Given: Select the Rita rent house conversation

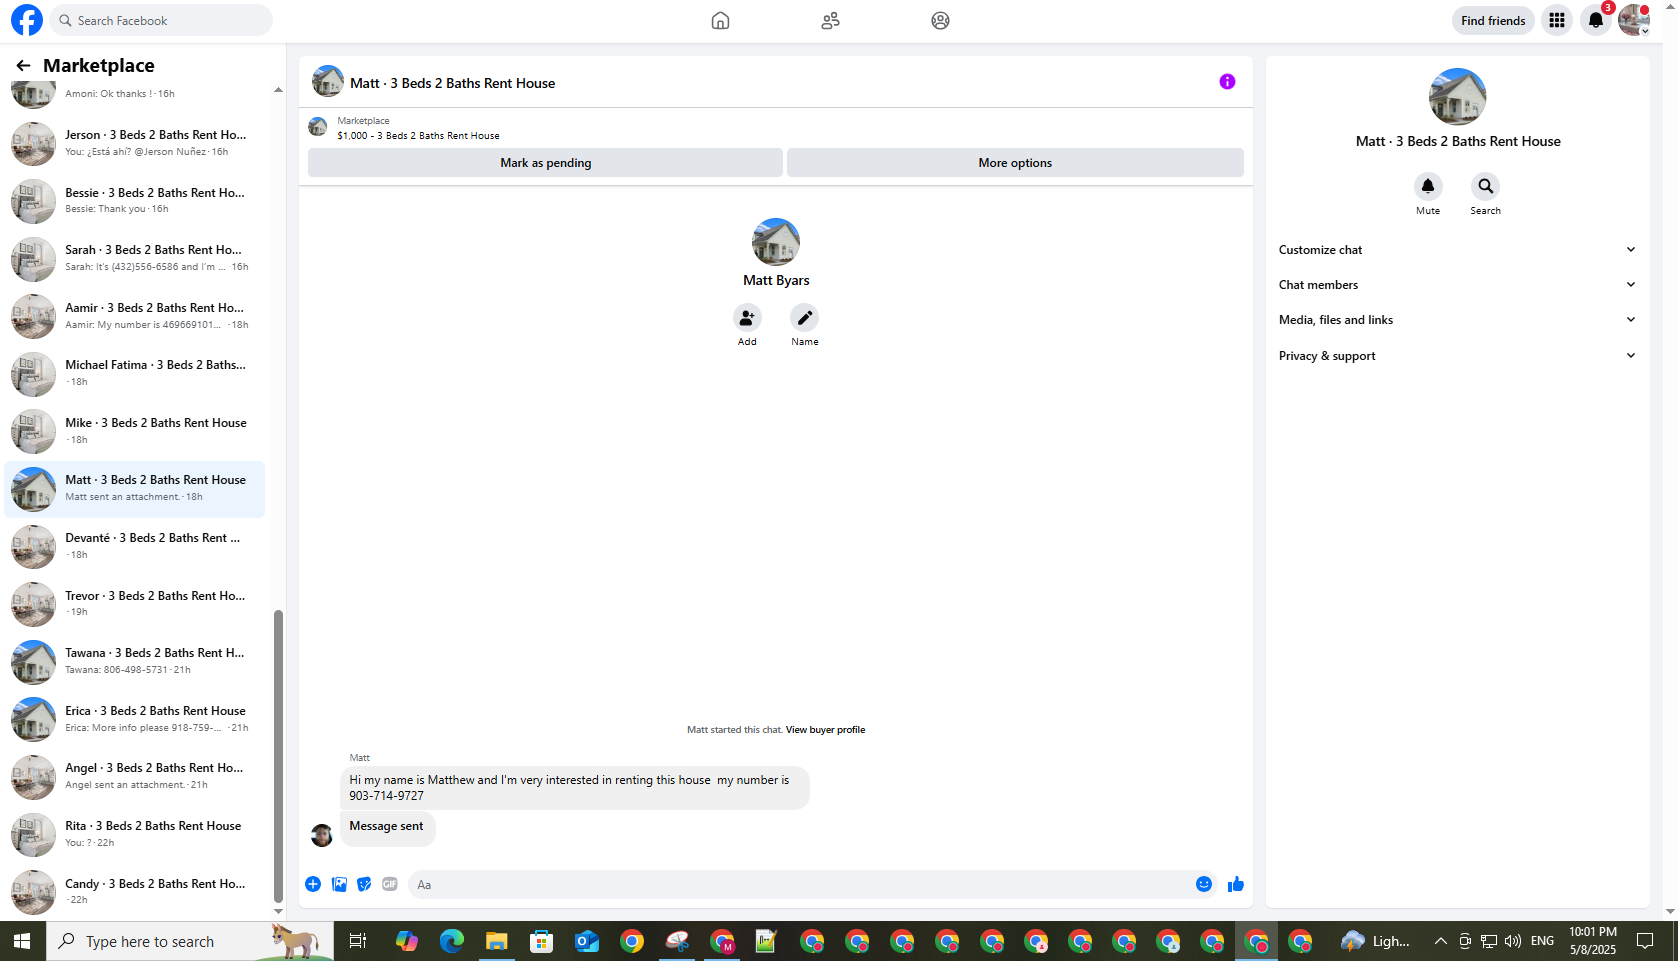Looking at the screenshot, I should [135, 834].
